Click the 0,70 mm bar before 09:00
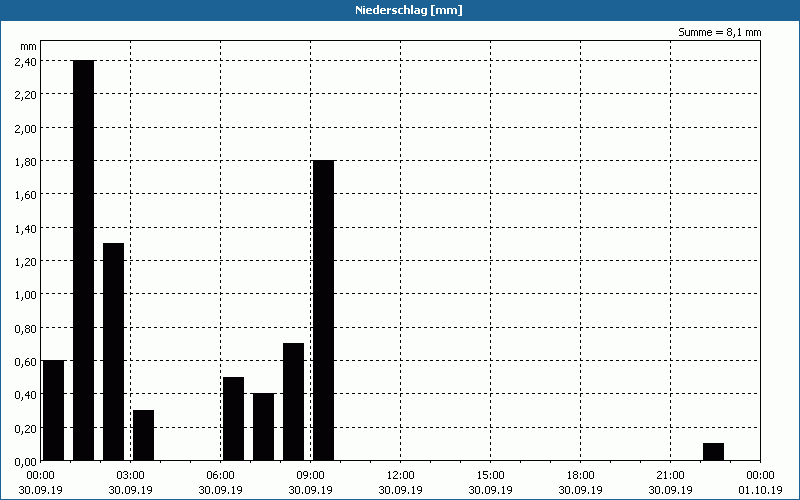Viewport: 800px width, 500px height. tap(293, 402)
